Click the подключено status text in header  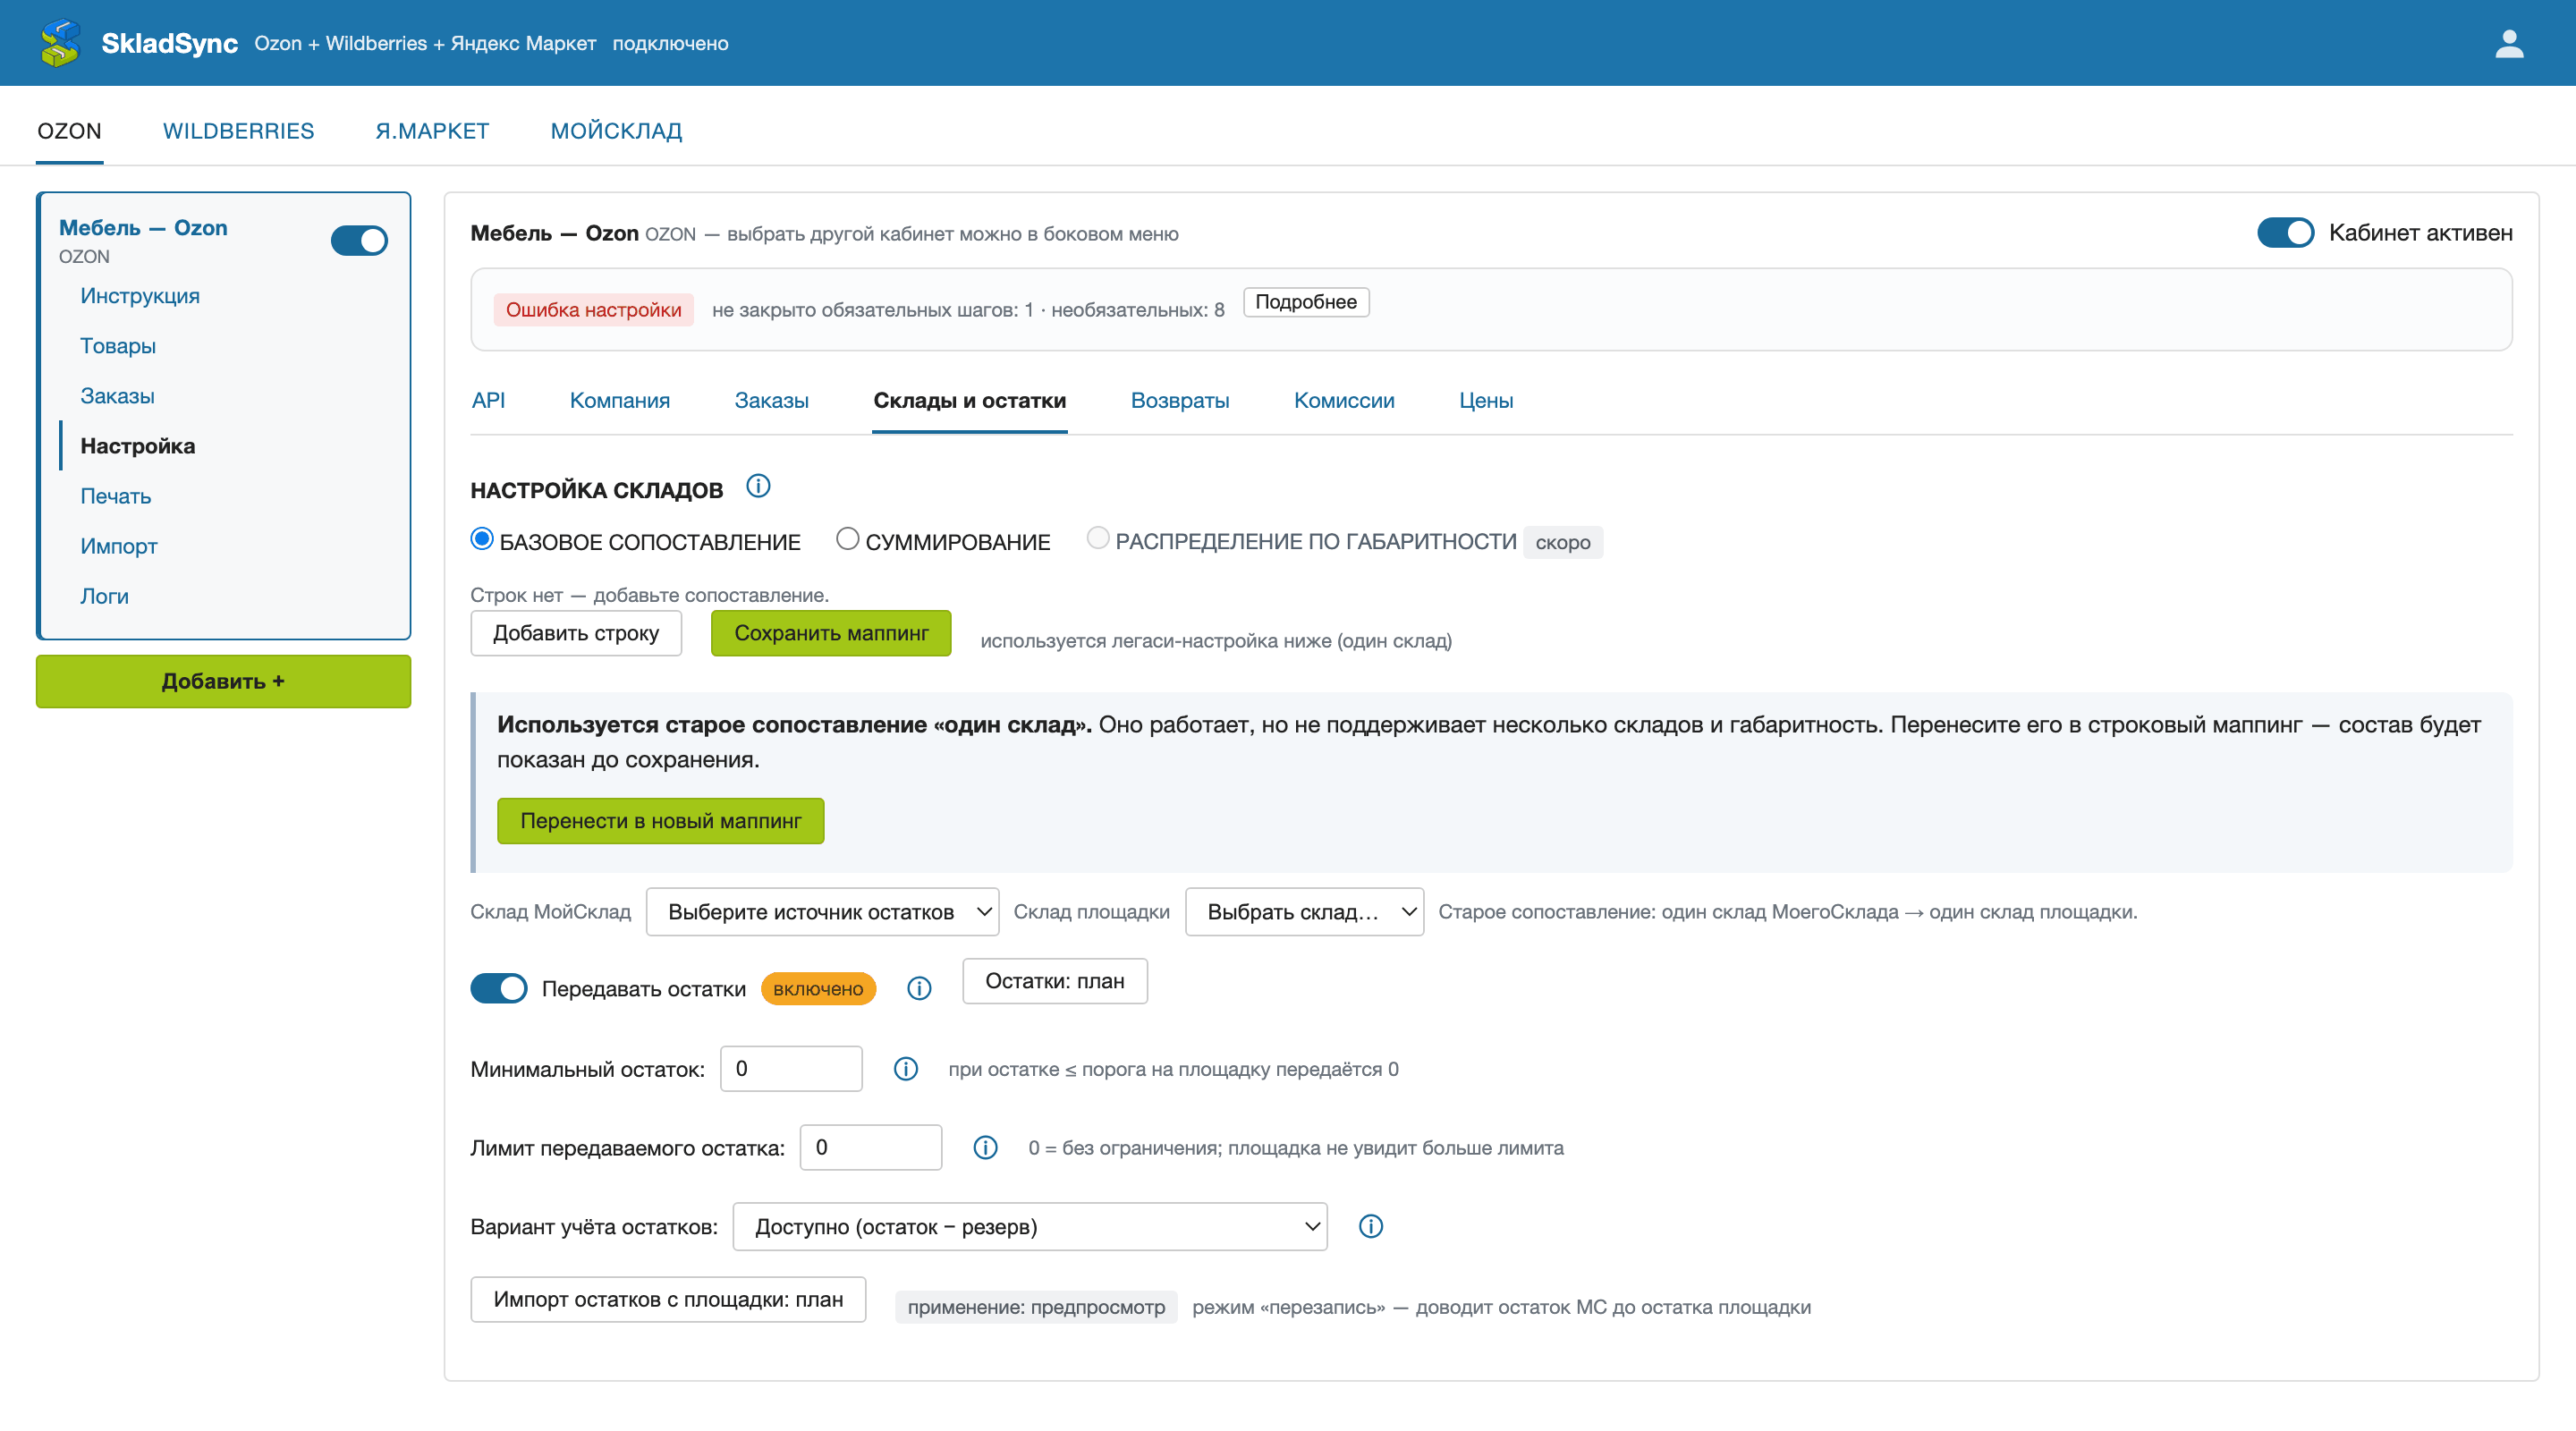670,43
